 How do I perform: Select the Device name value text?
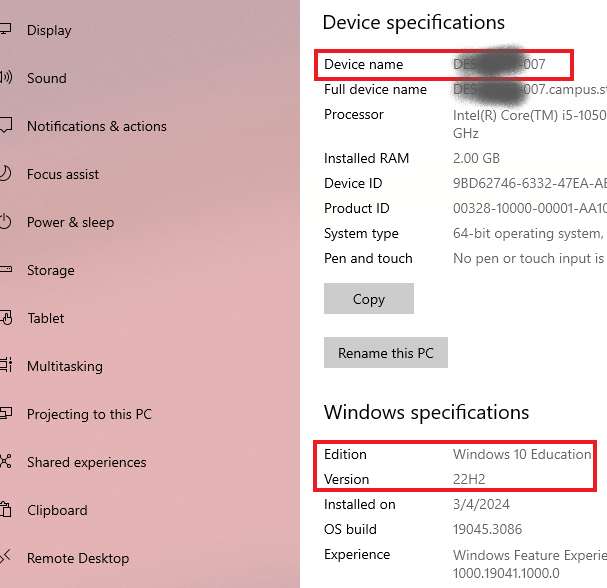(499, 64)
